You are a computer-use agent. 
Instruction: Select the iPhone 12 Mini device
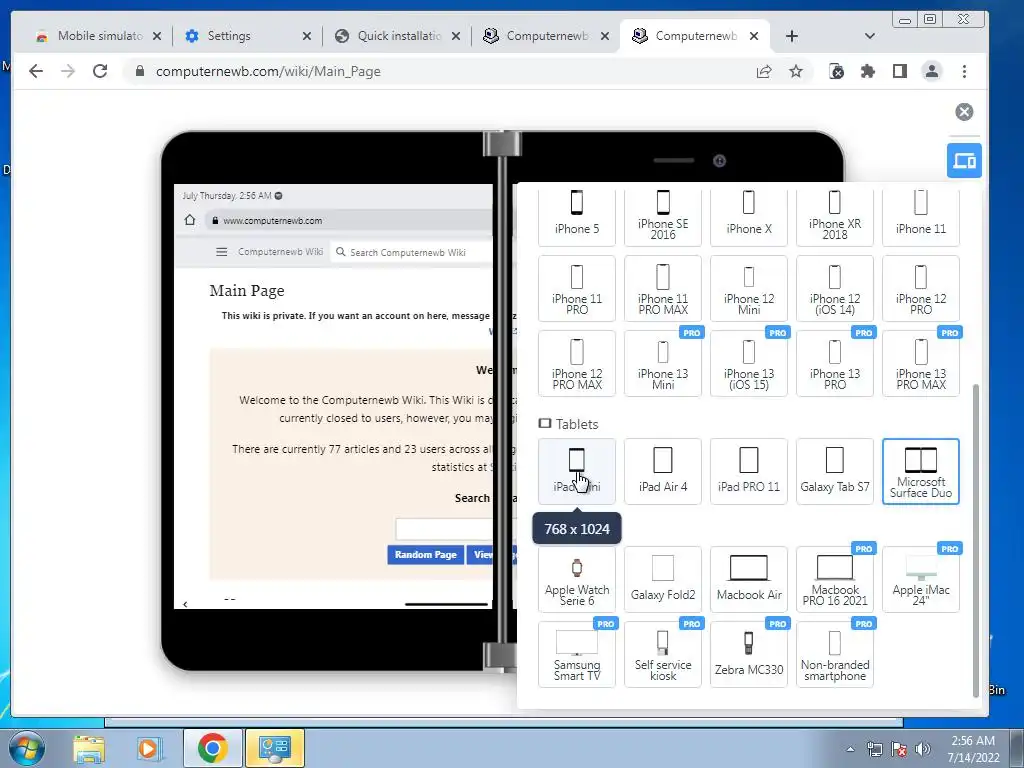(x=749, y=289)
